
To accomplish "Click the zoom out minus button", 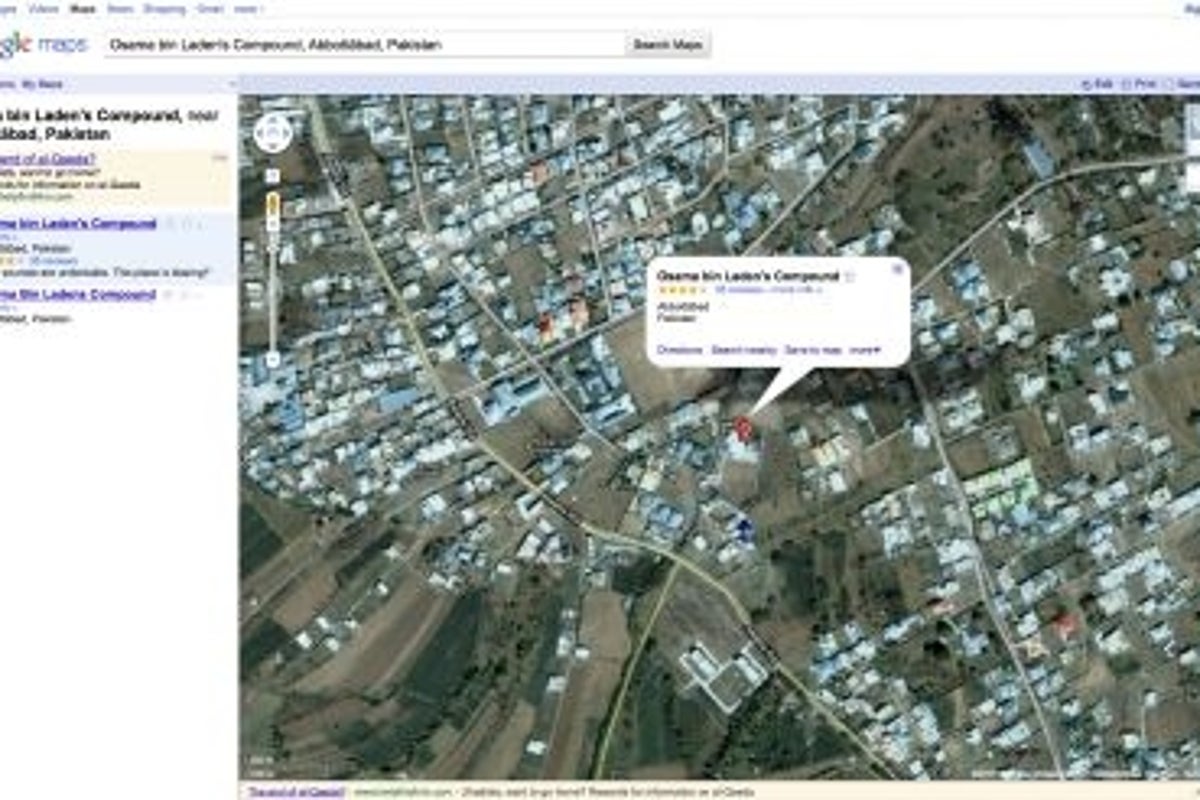I will [273, 359].
